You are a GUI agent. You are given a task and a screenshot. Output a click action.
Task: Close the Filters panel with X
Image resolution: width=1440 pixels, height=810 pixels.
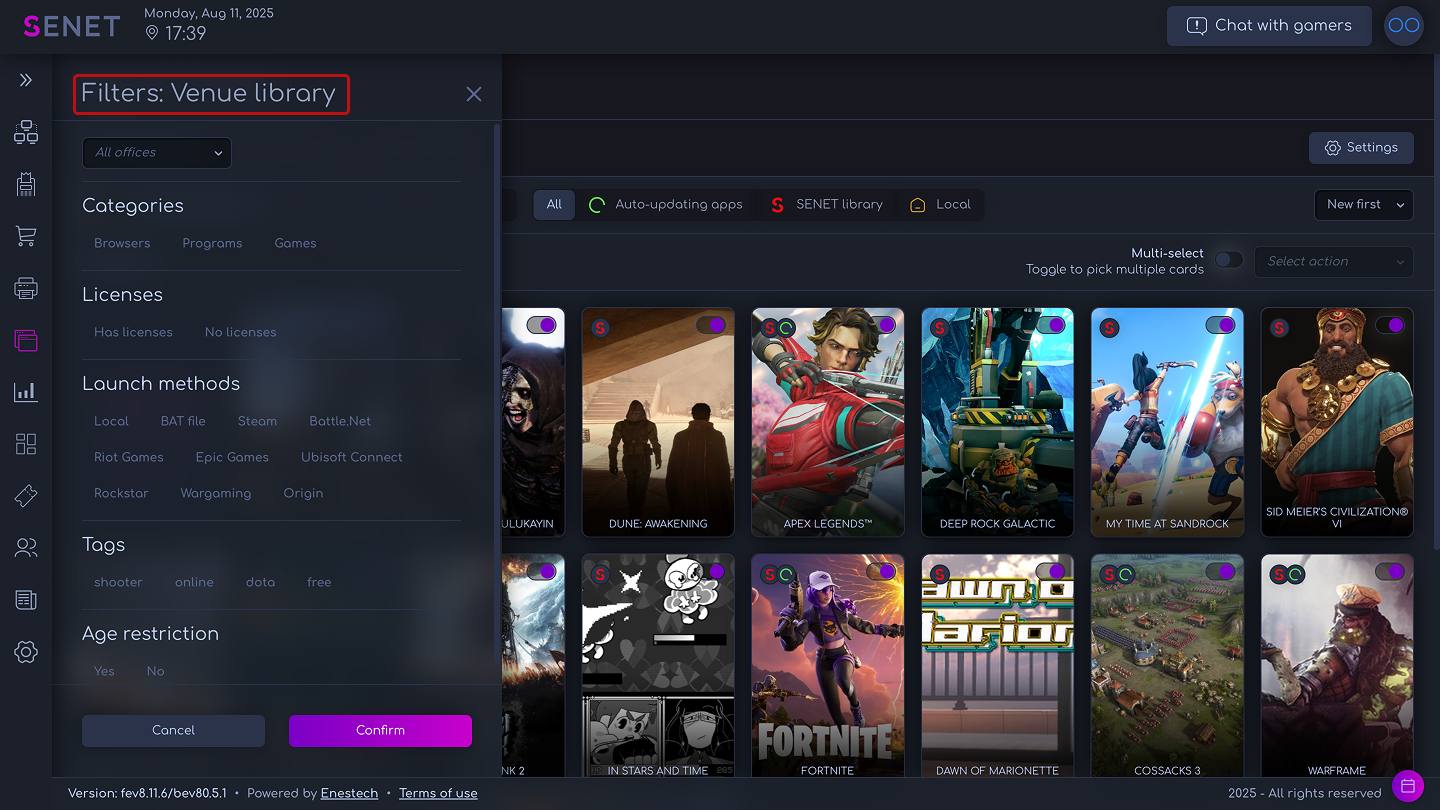coord(474,94)
